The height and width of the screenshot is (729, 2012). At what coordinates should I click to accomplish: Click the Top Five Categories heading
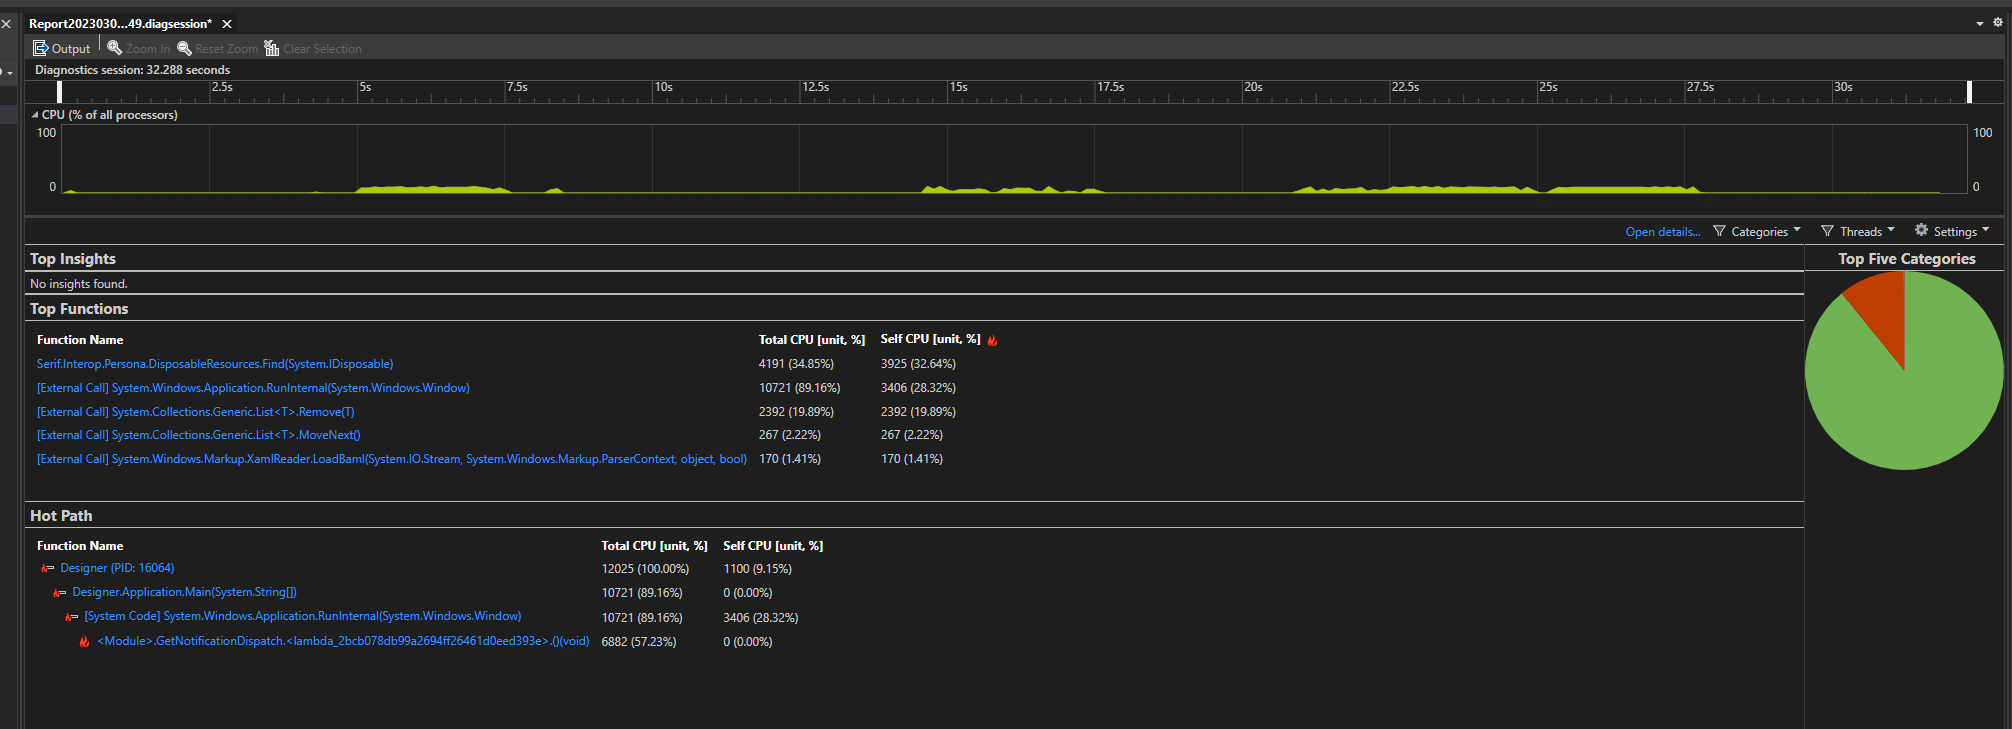pos(1906,259)
